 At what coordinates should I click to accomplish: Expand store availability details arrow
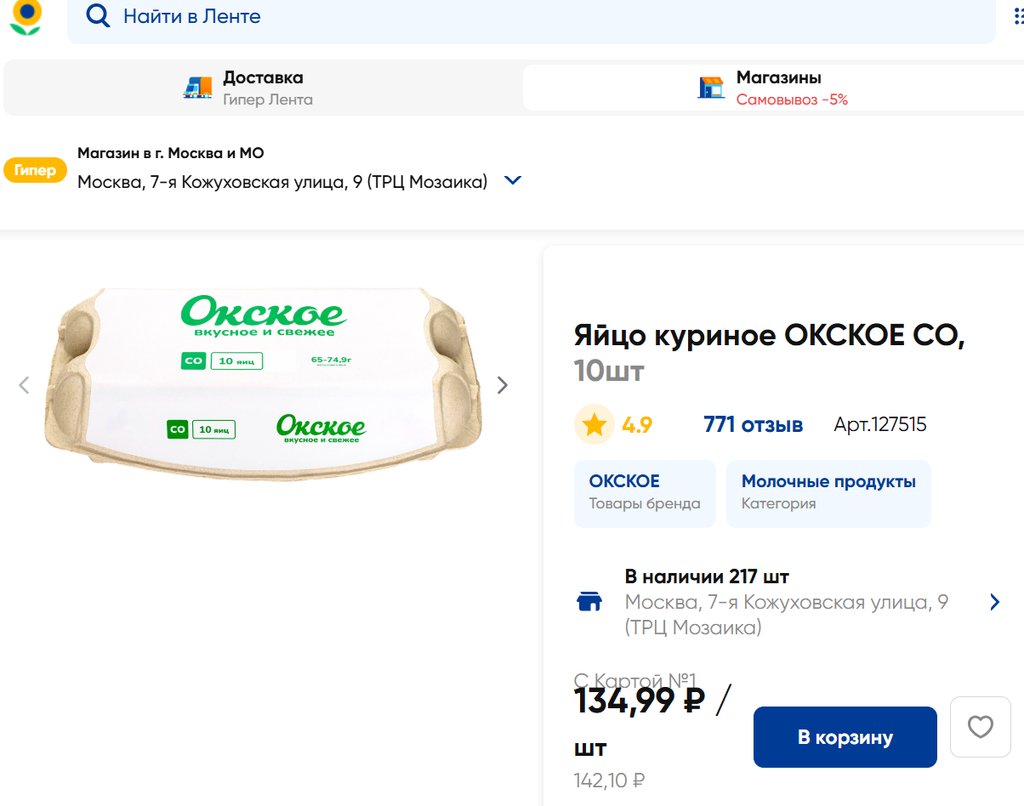click(x=994, y=602)
